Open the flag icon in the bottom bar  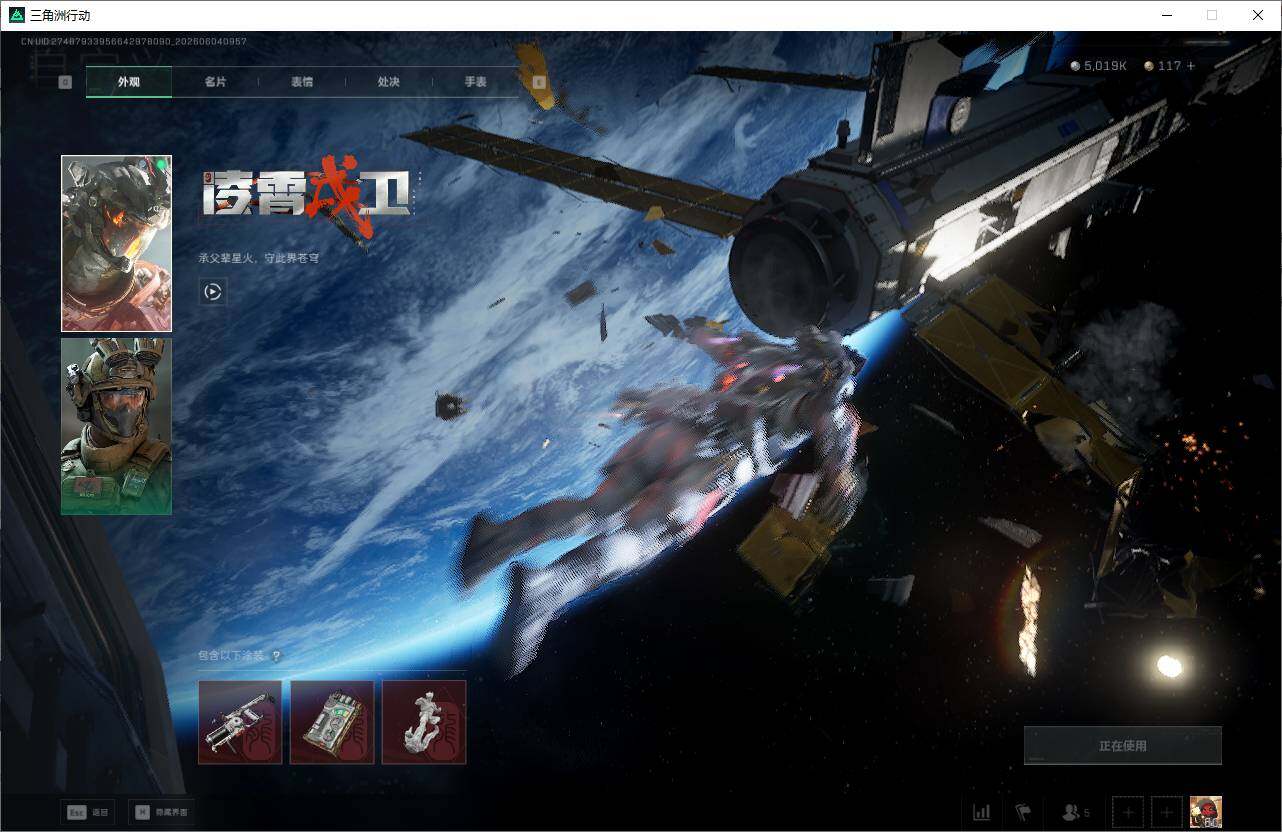1023,812
